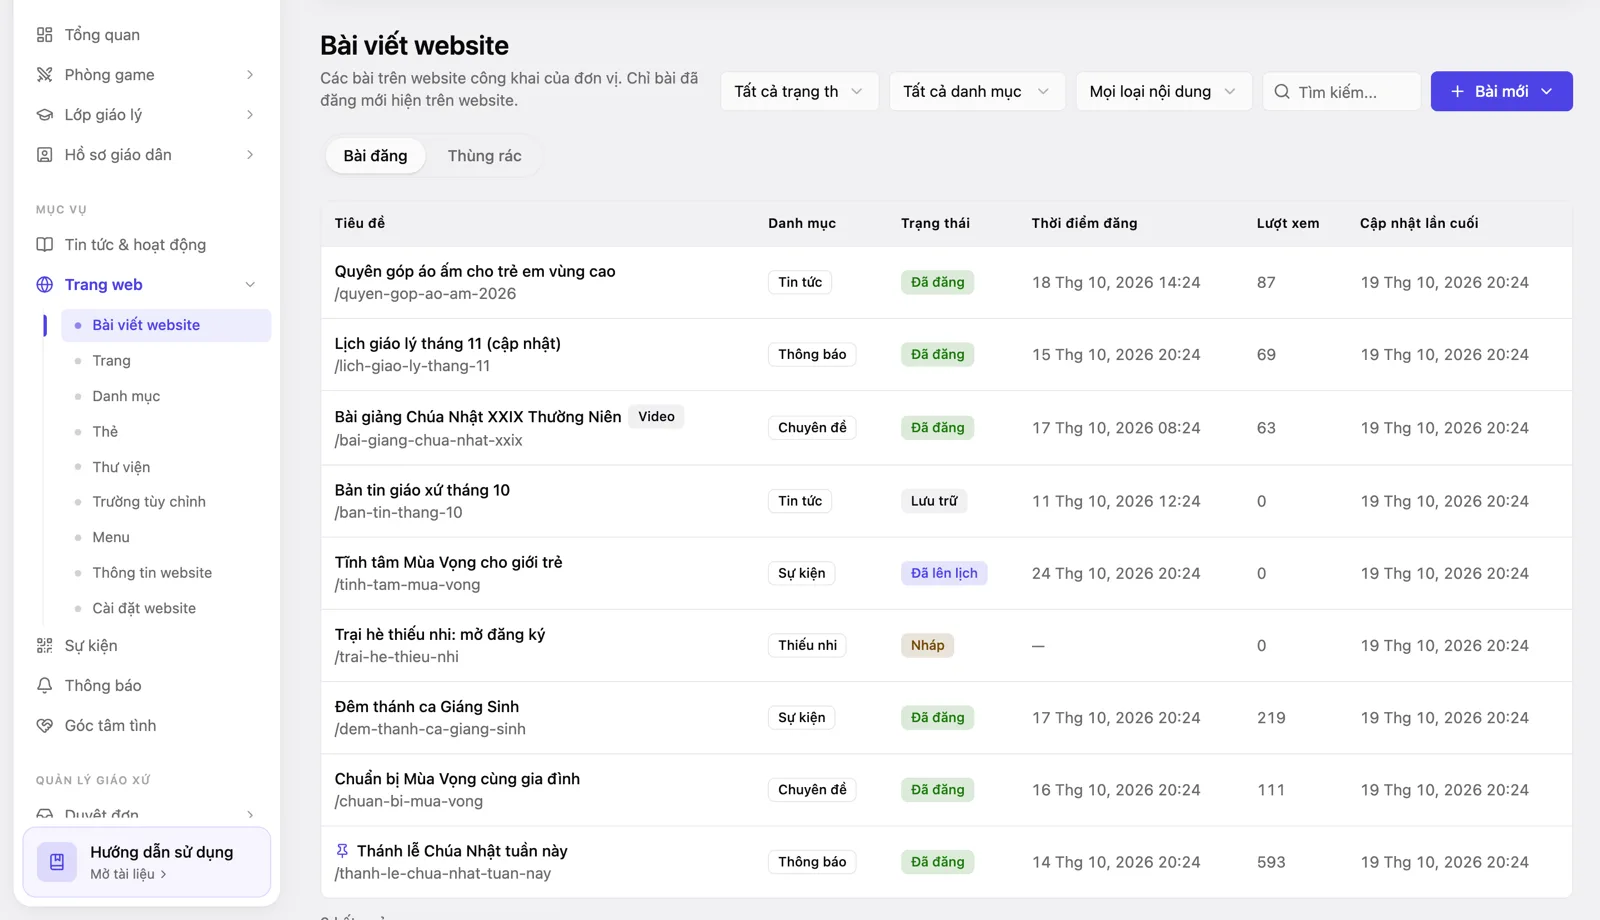1600x920 pixels.
Task: Click the Lớp giáo lý graduation cap icon
Action: (44, 115)
